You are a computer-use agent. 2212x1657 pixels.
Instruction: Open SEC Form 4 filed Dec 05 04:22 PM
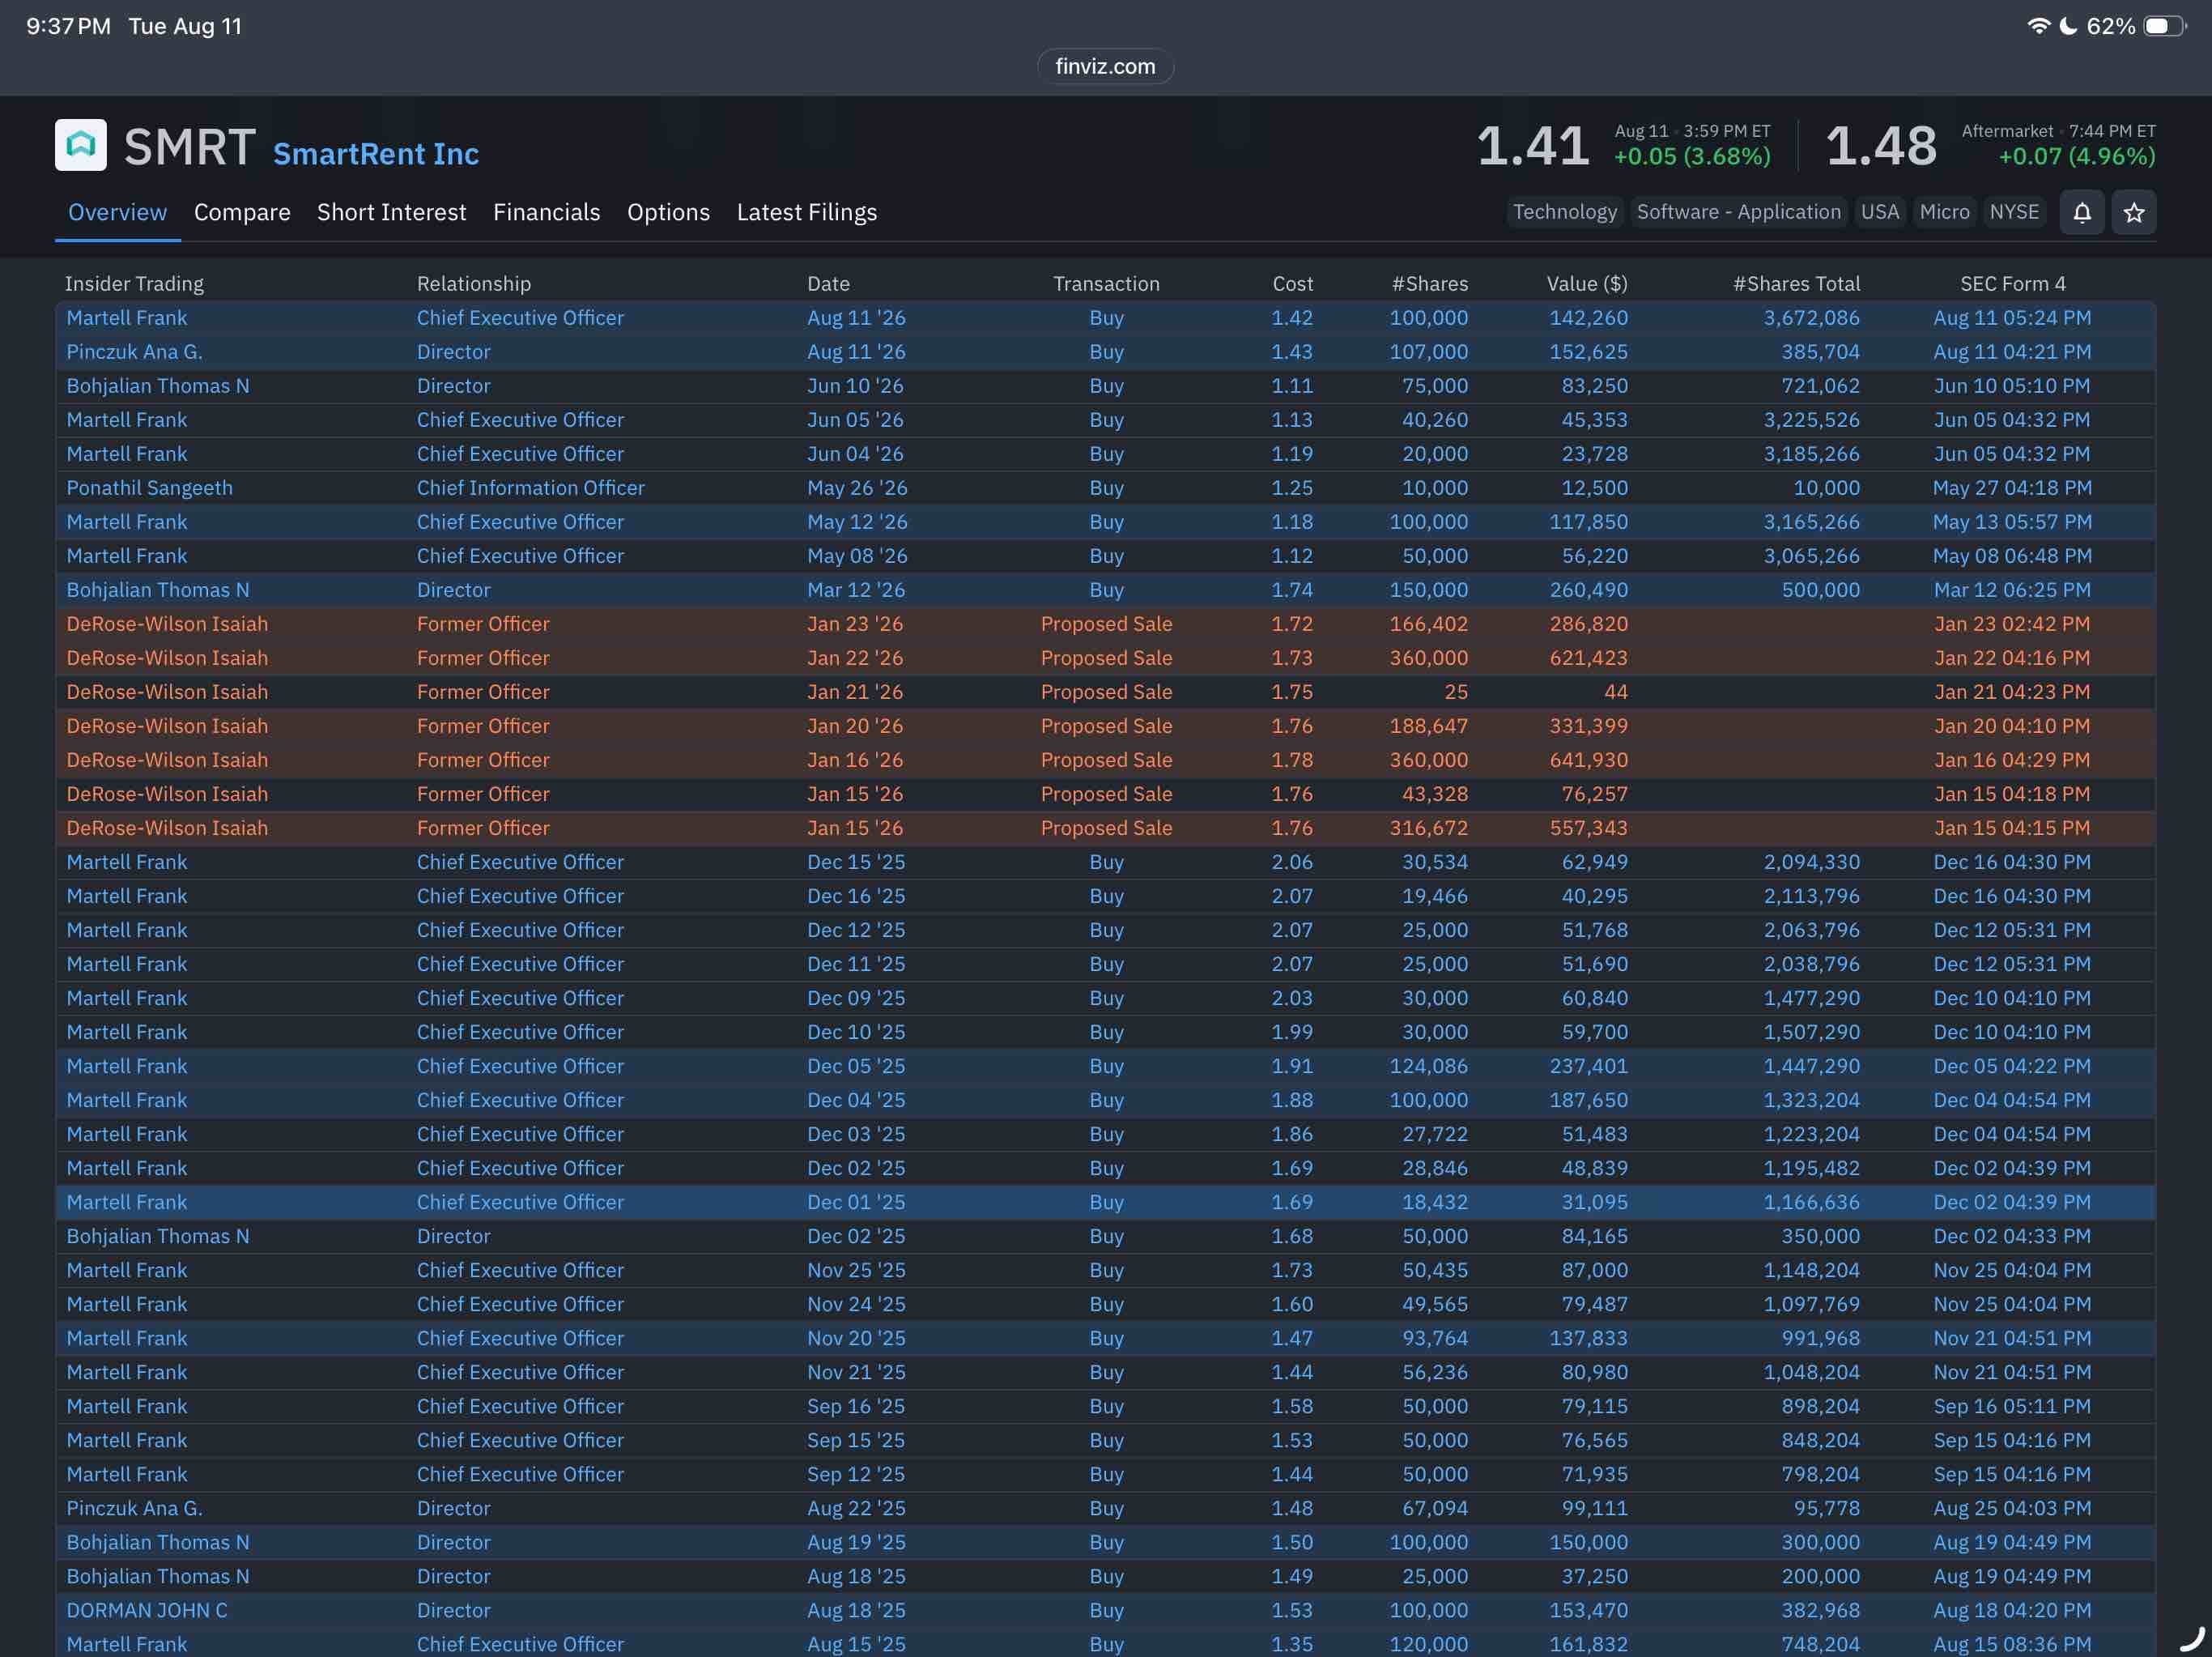2012,1066
